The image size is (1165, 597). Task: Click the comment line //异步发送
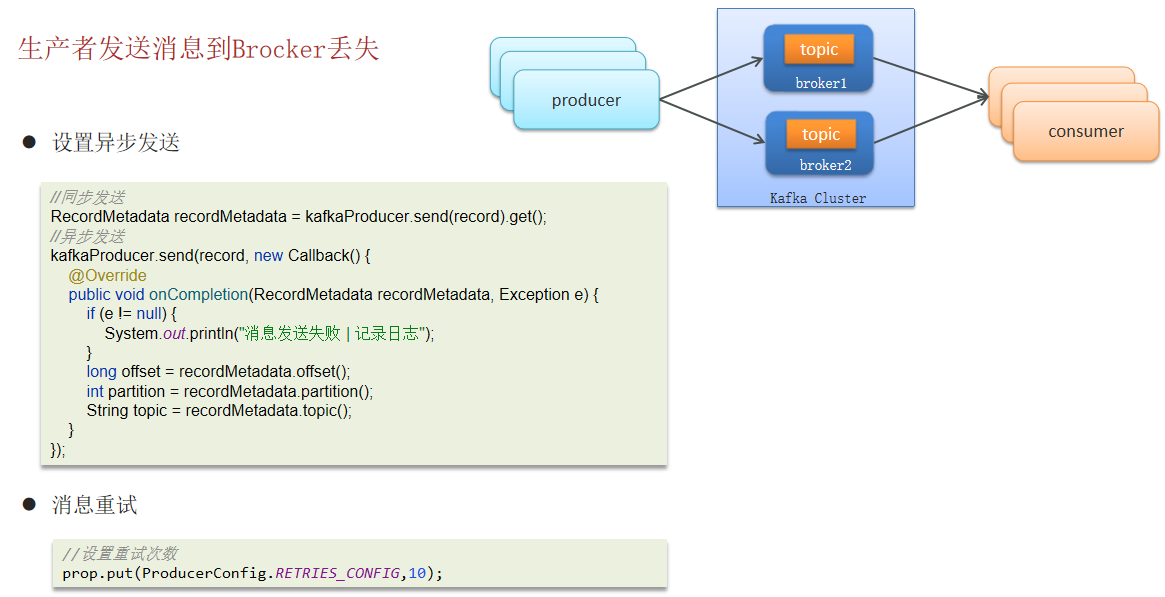click(x=87, y=236)
